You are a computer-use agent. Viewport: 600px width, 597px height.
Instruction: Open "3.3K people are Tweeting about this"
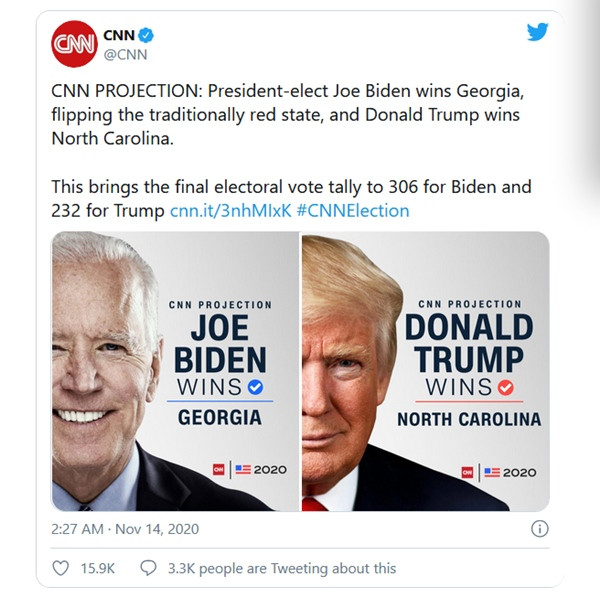[x=281, y=568]
